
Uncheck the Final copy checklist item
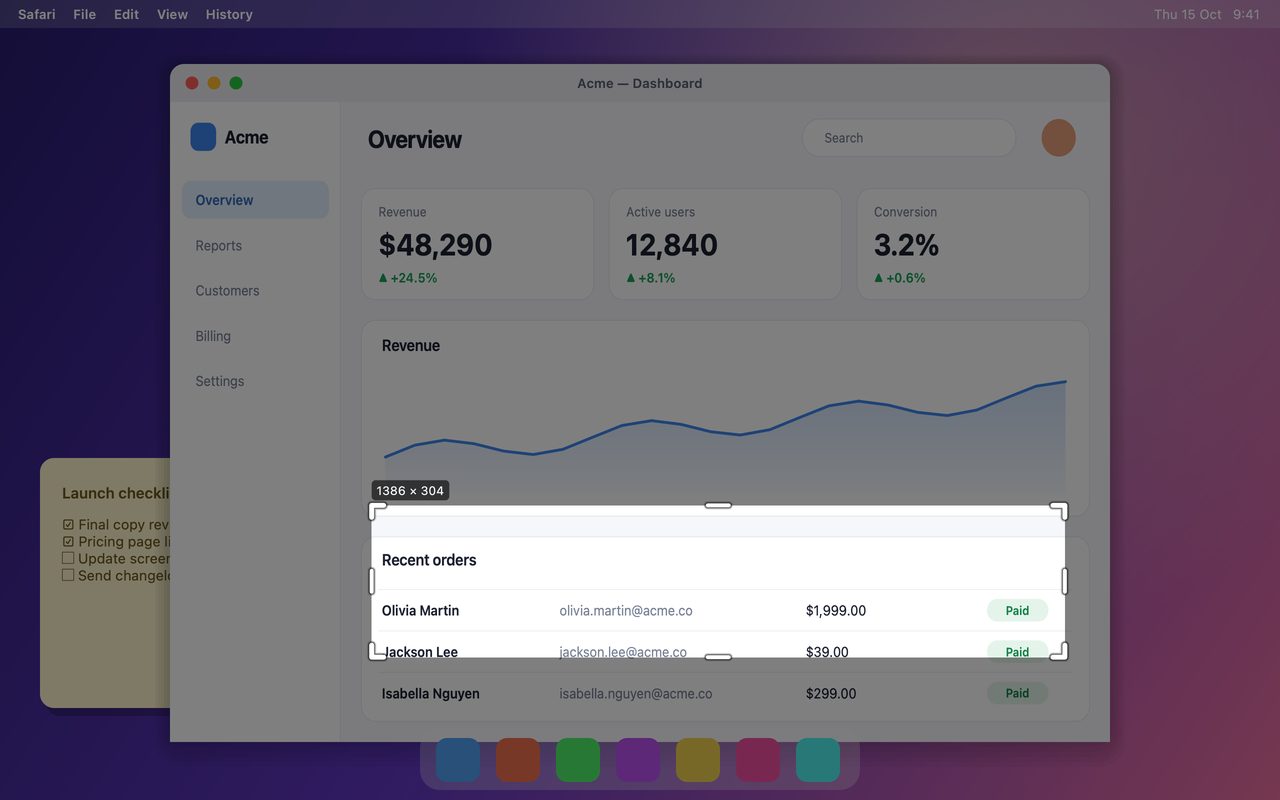click(68, 524)
